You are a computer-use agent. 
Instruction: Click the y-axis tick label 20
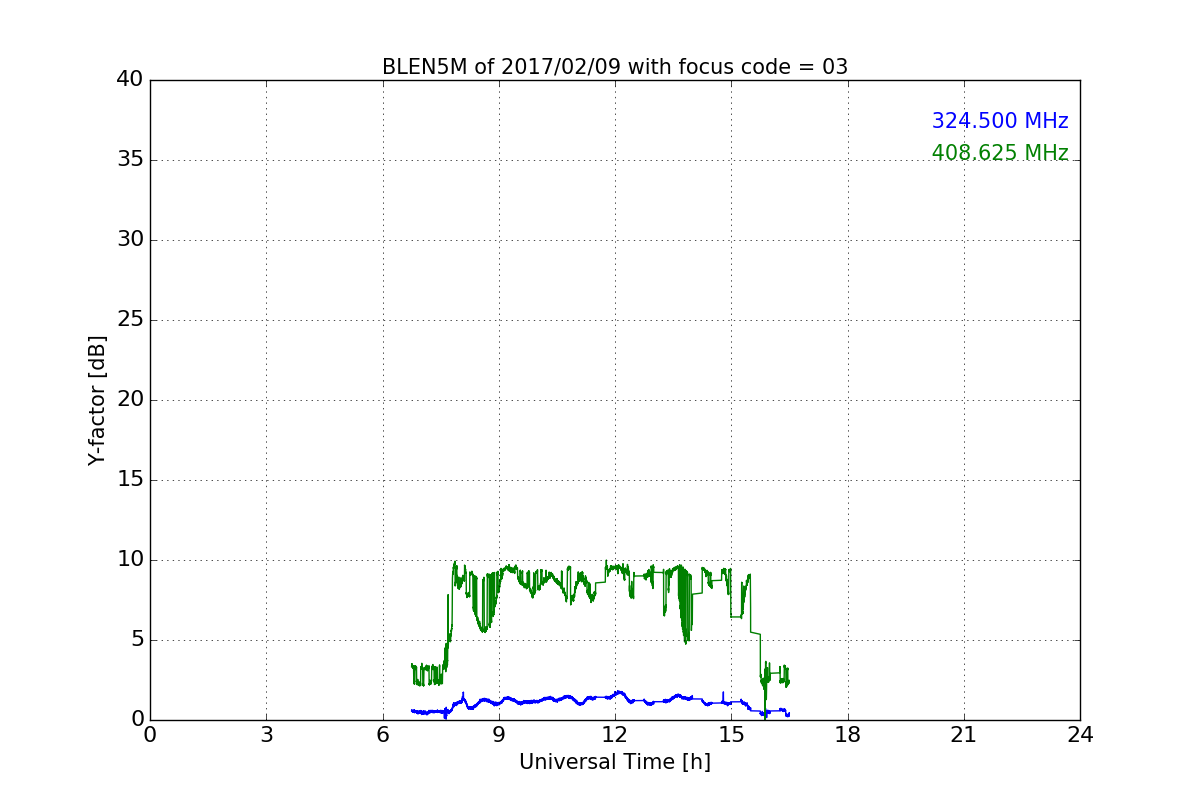click(130, 400)
